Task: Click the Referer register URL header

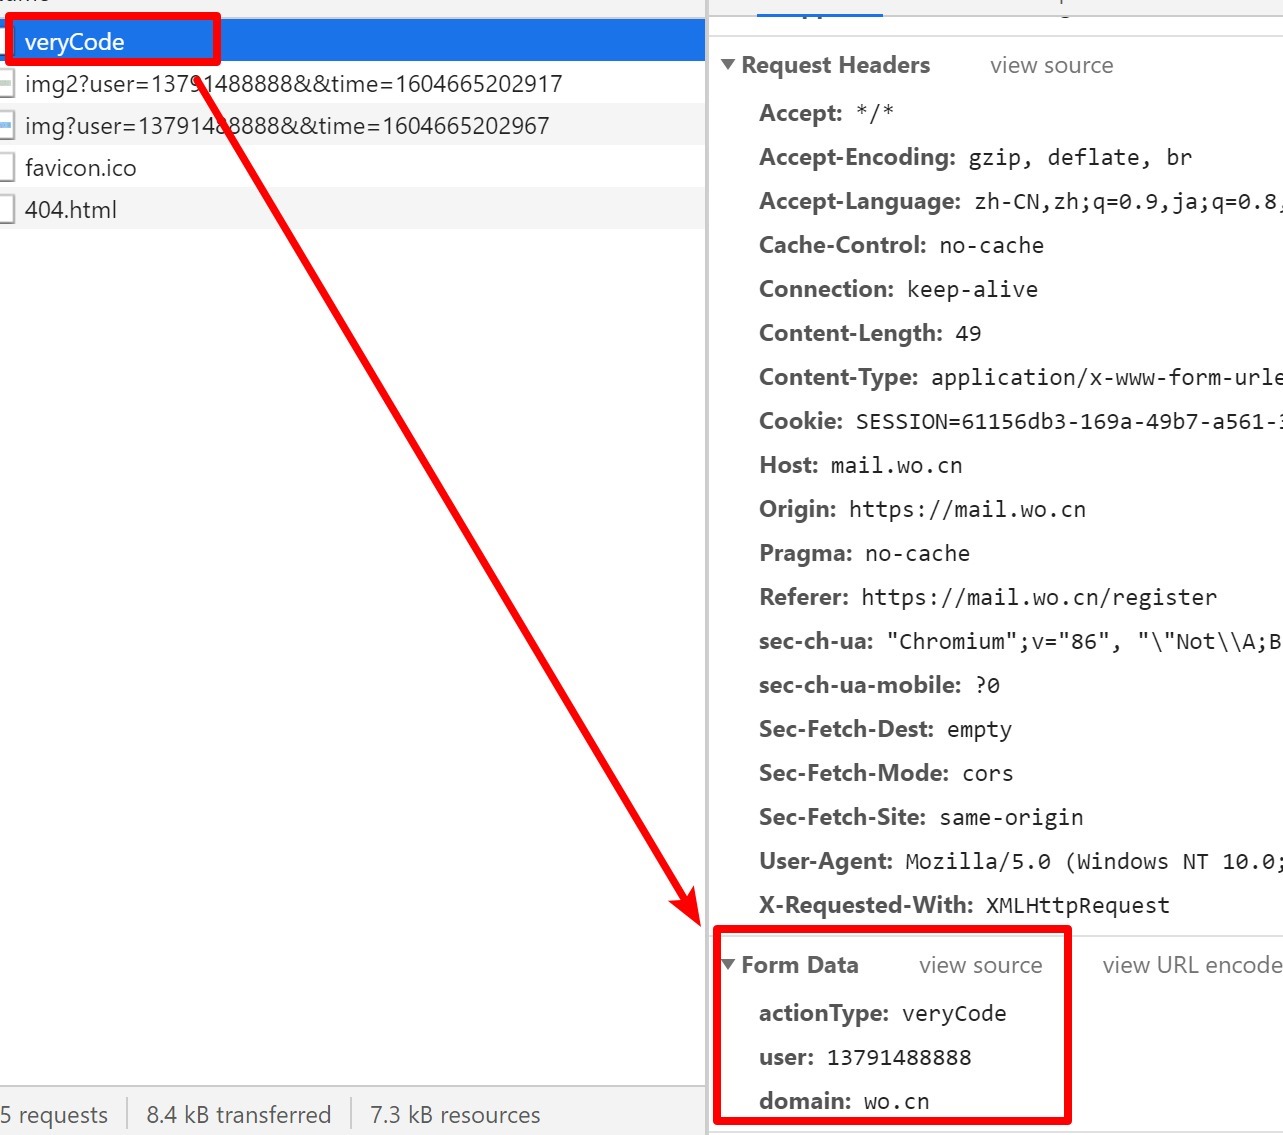Action: (988, 597)
